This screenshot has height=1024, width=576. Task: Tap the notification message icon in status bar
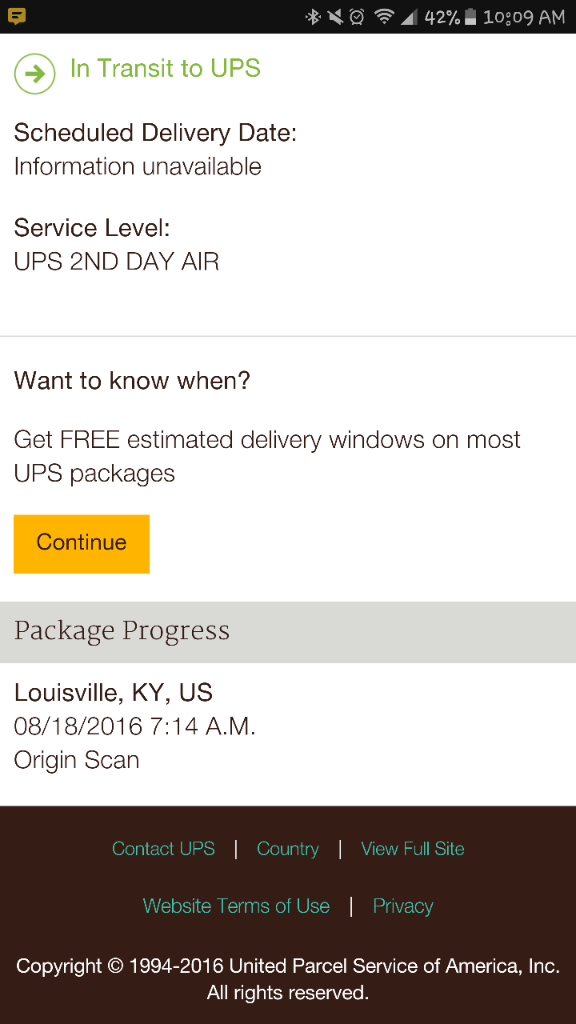(18, 16)
